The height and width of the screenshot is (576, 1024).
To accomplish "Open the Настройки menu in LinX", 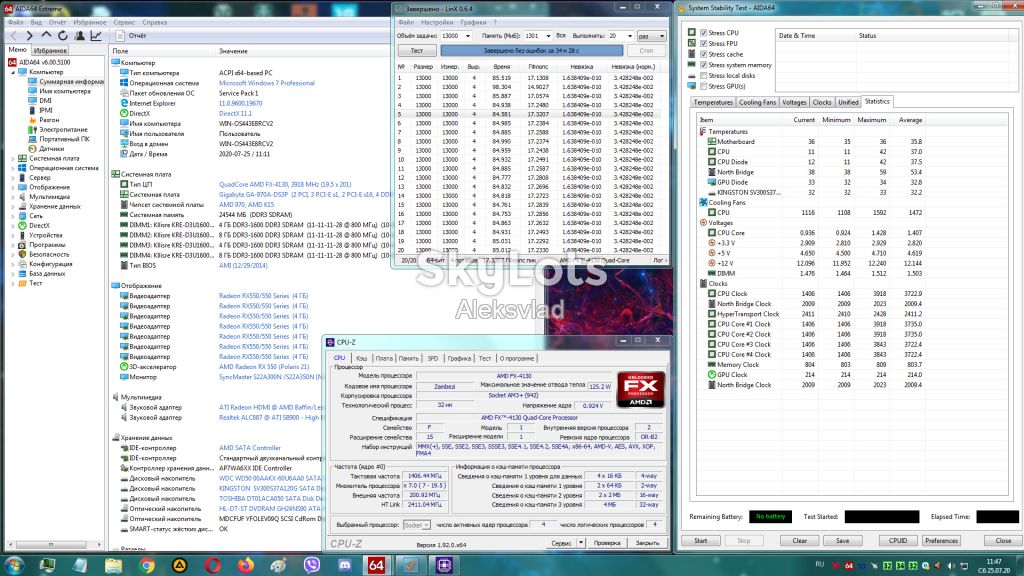I will tap(437, 22).
